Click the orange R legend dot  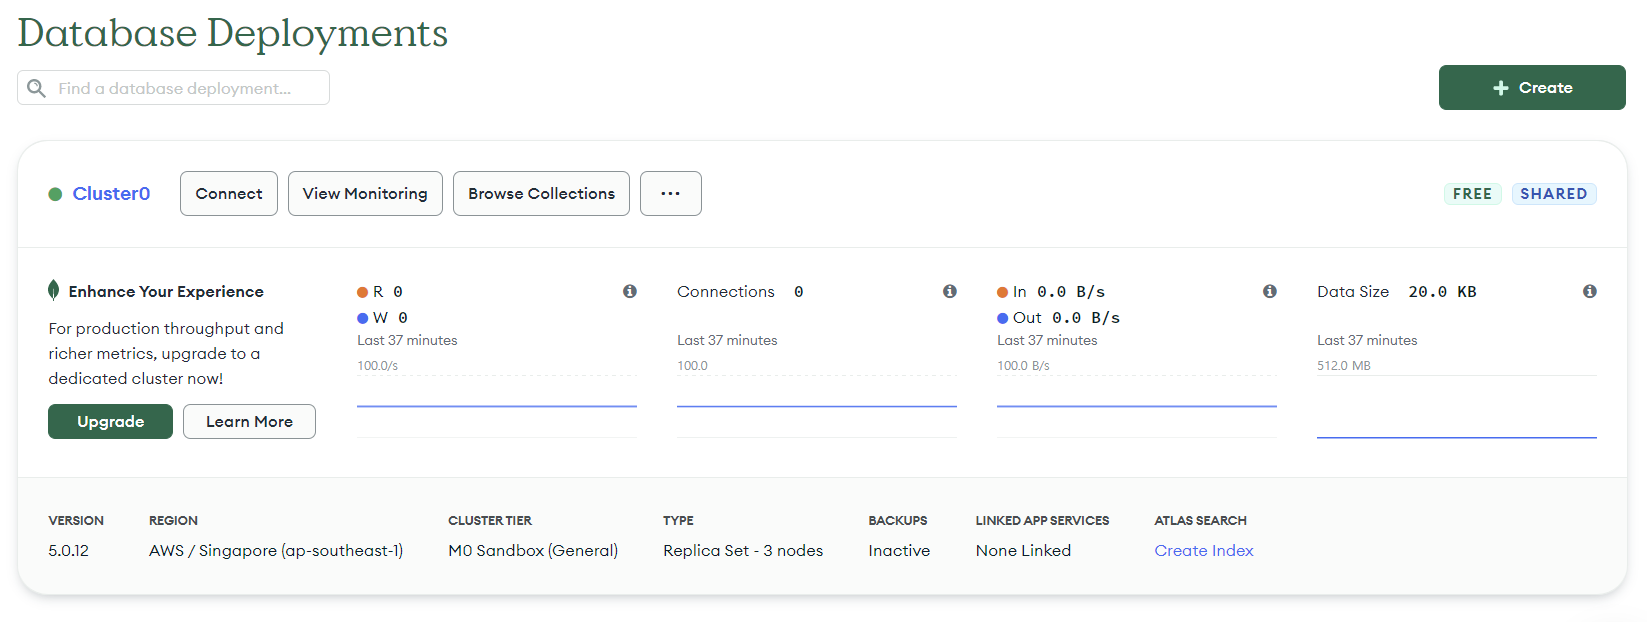coord(363,292)
